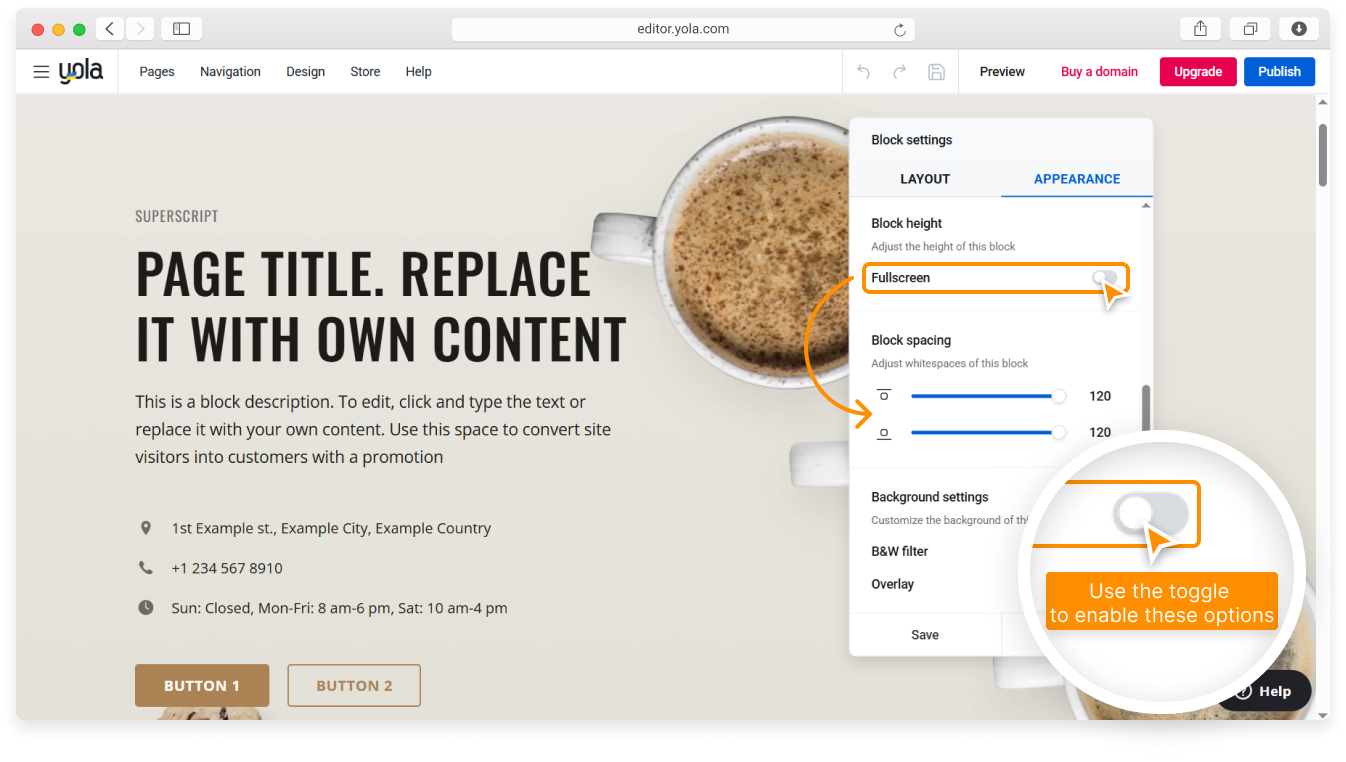The image size is (1346, 762).
Task: Reload page using address bar icon
Action: click(x=900, y=30)
